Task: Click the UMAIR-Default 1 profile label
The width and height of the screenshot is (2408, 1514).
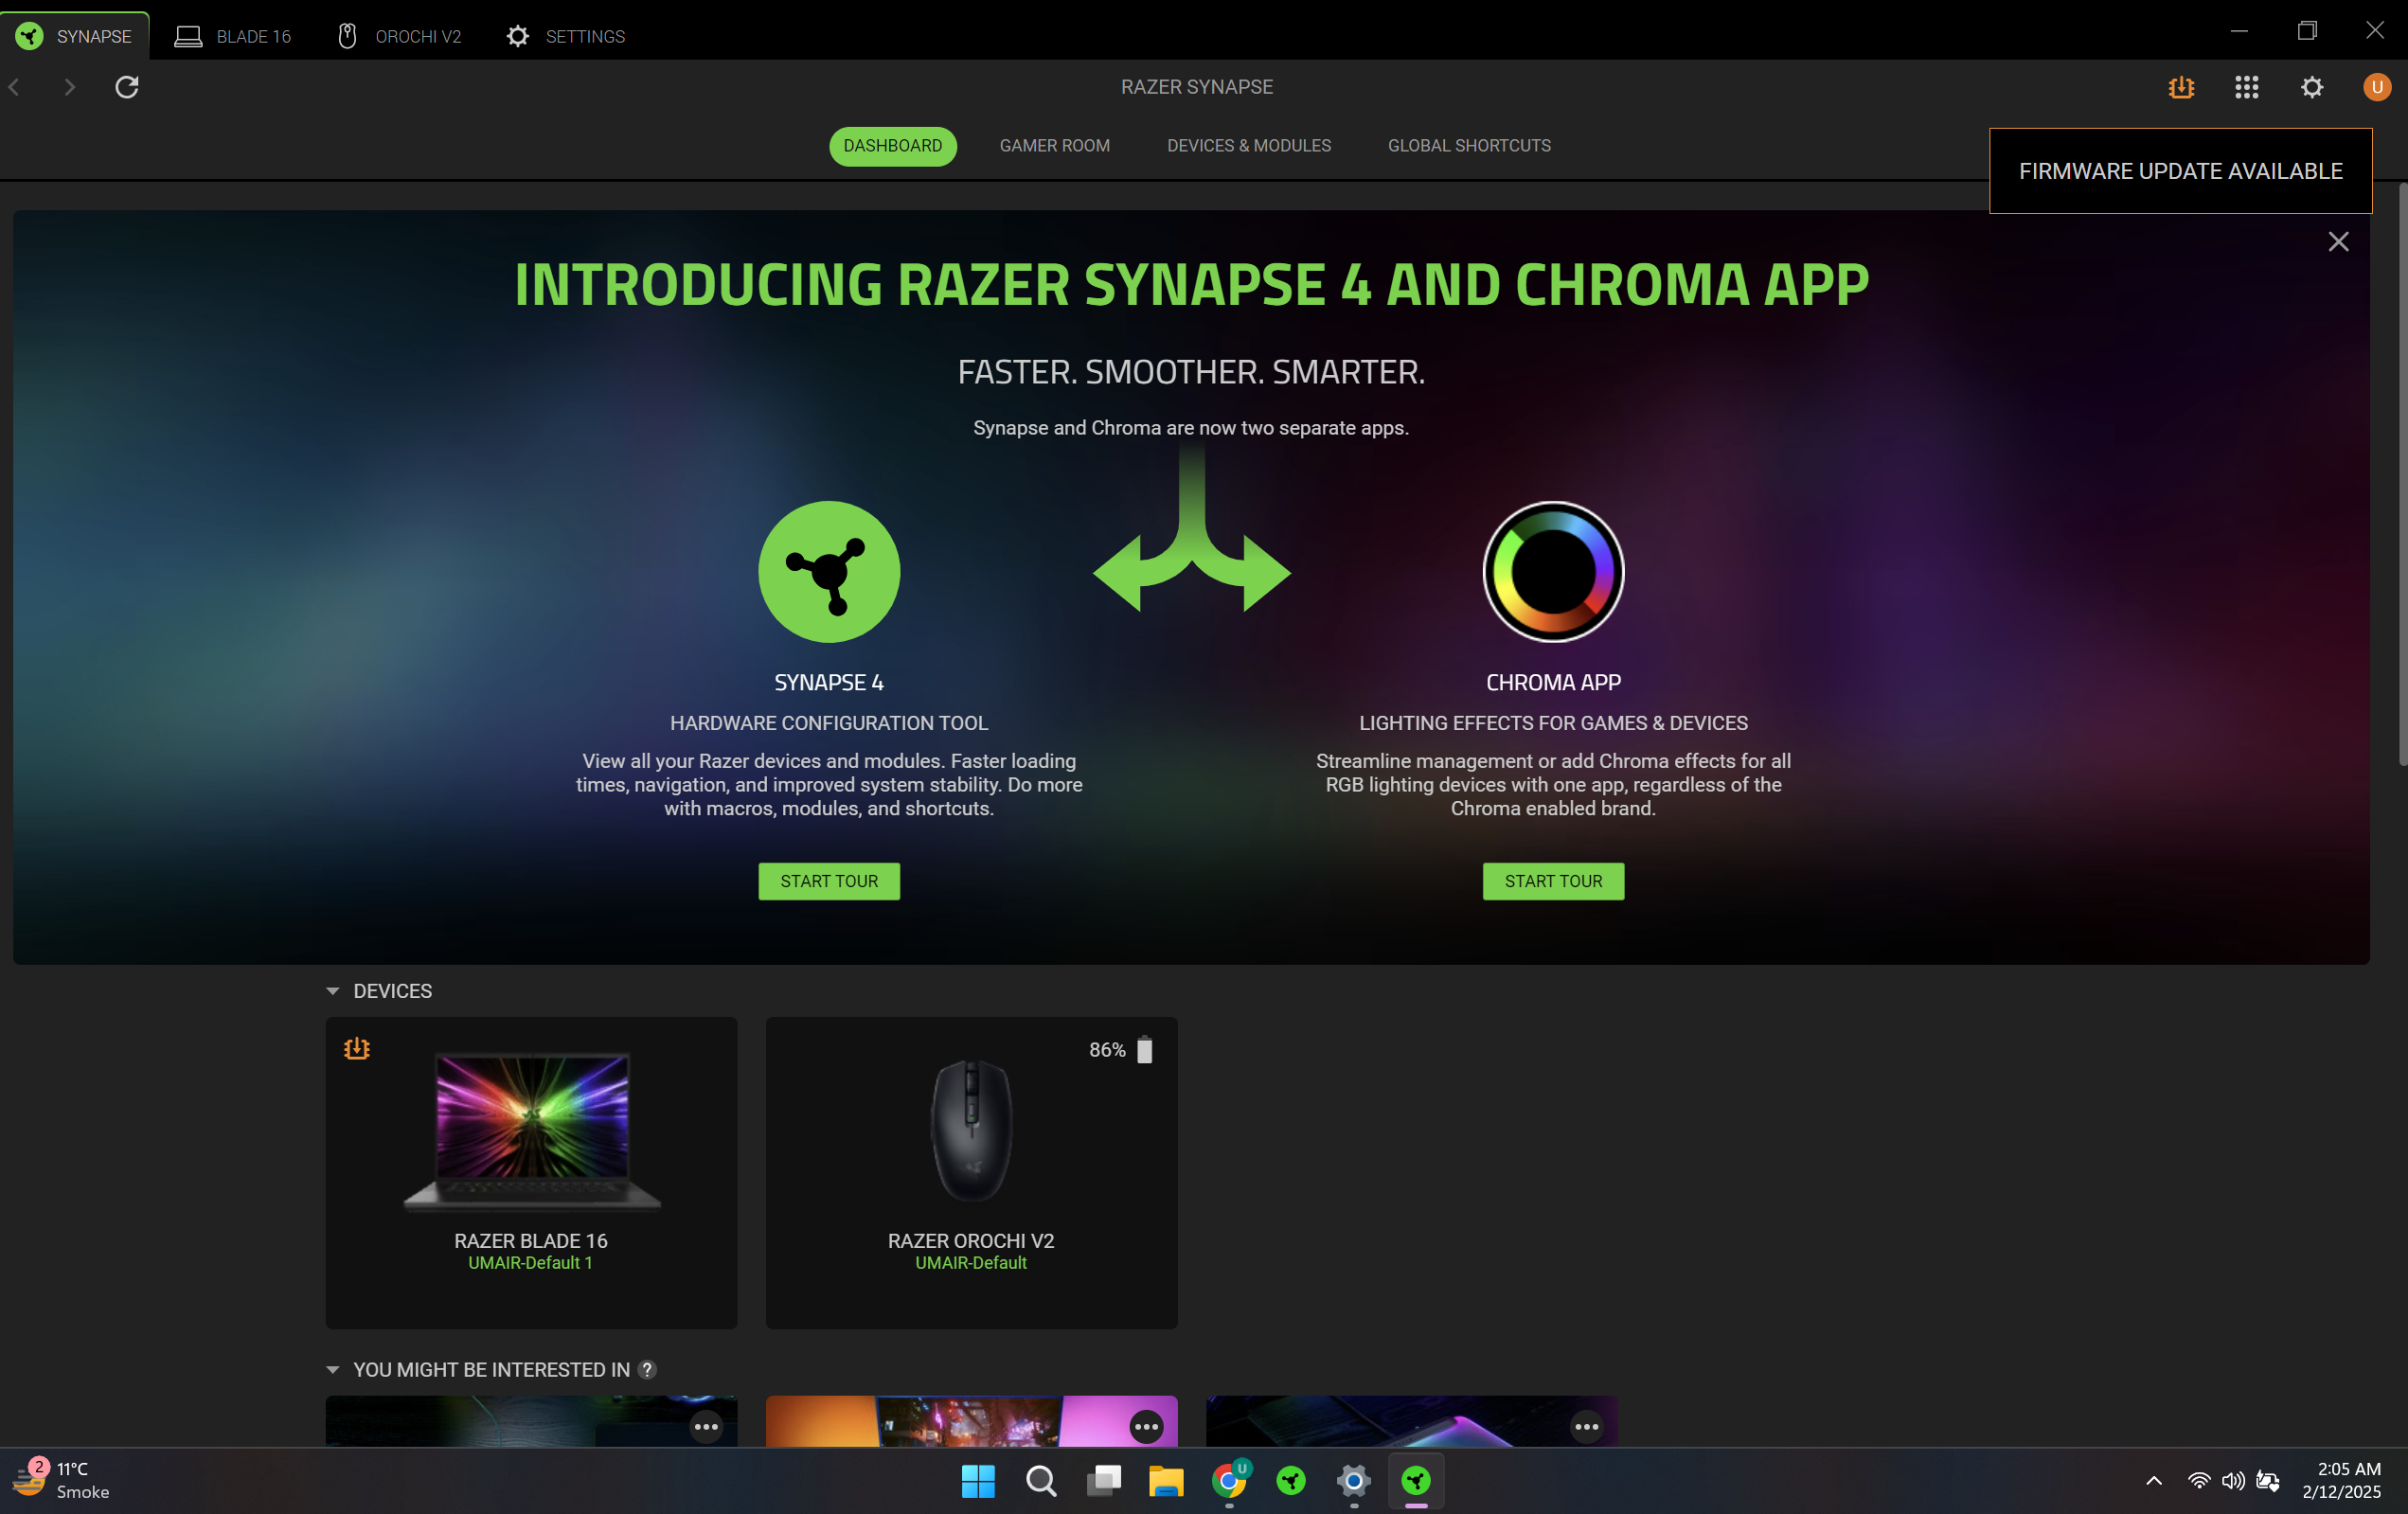Action: (x=531, y=1263)
